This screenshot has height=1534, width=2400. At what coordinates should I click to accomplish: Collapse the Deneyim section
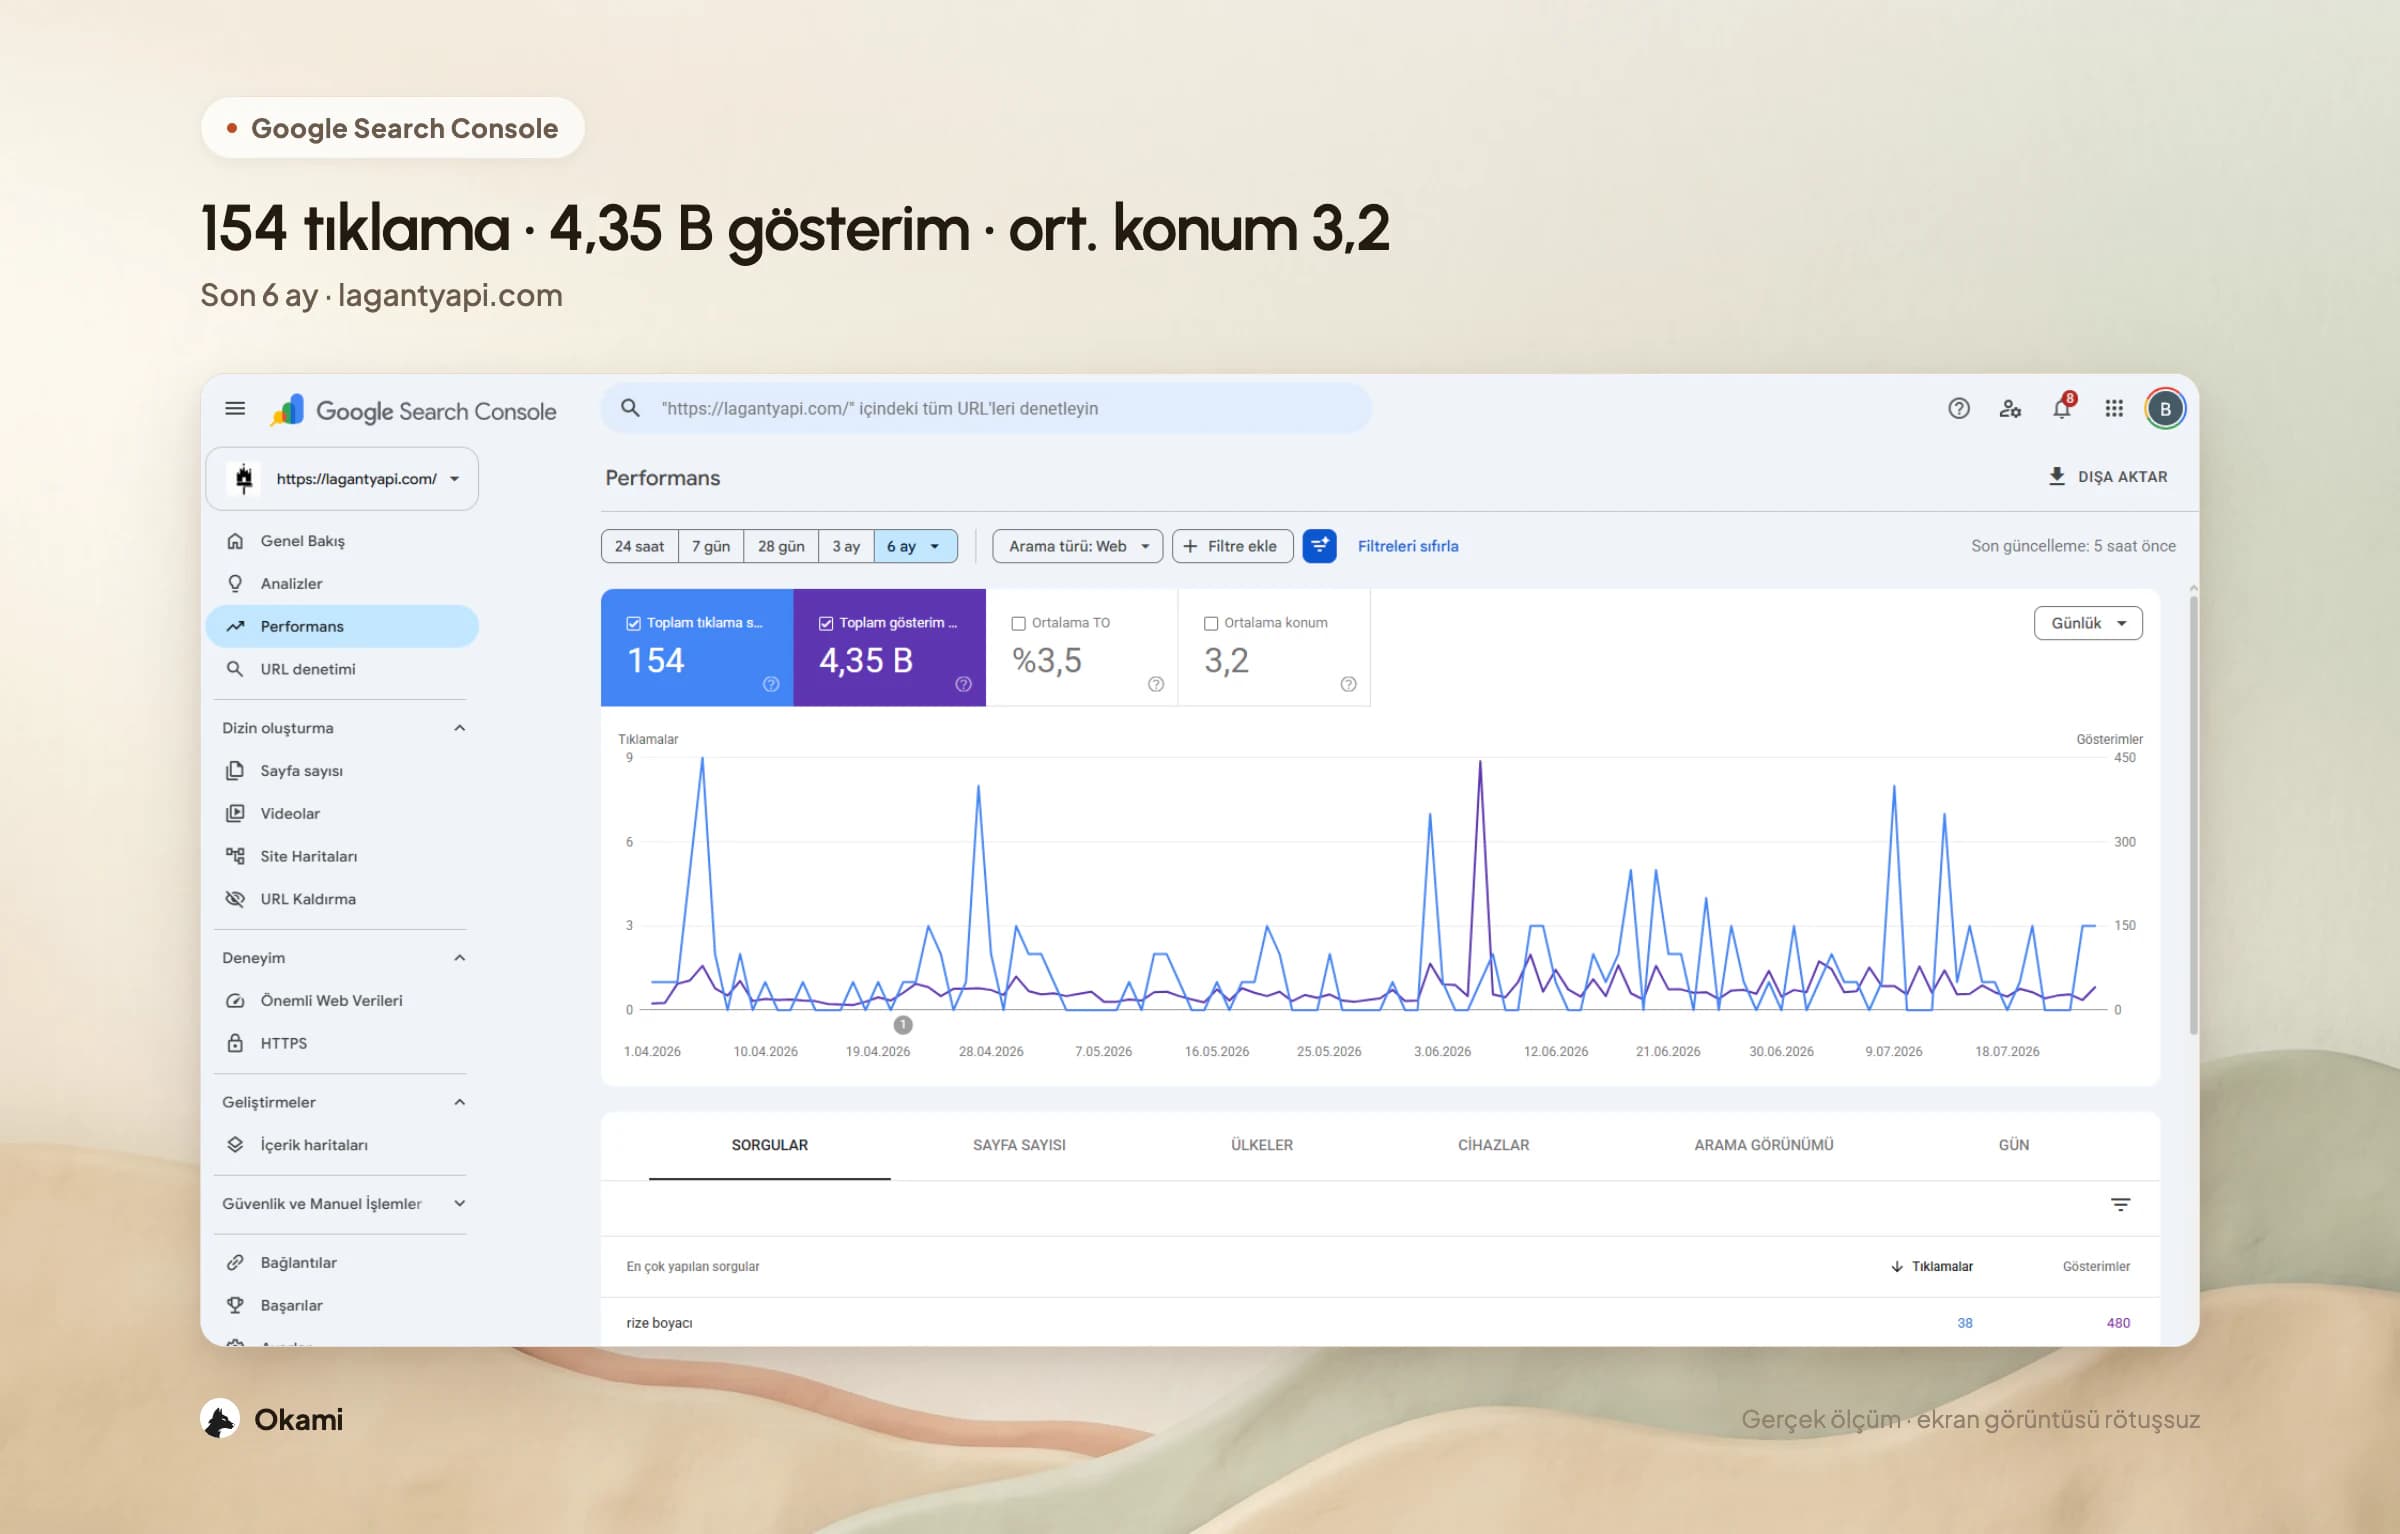[x=459, y=958]
